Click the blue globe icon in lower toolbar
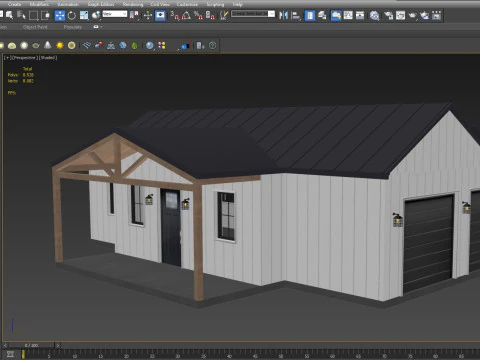480x360 pixels. coord(123,46)
